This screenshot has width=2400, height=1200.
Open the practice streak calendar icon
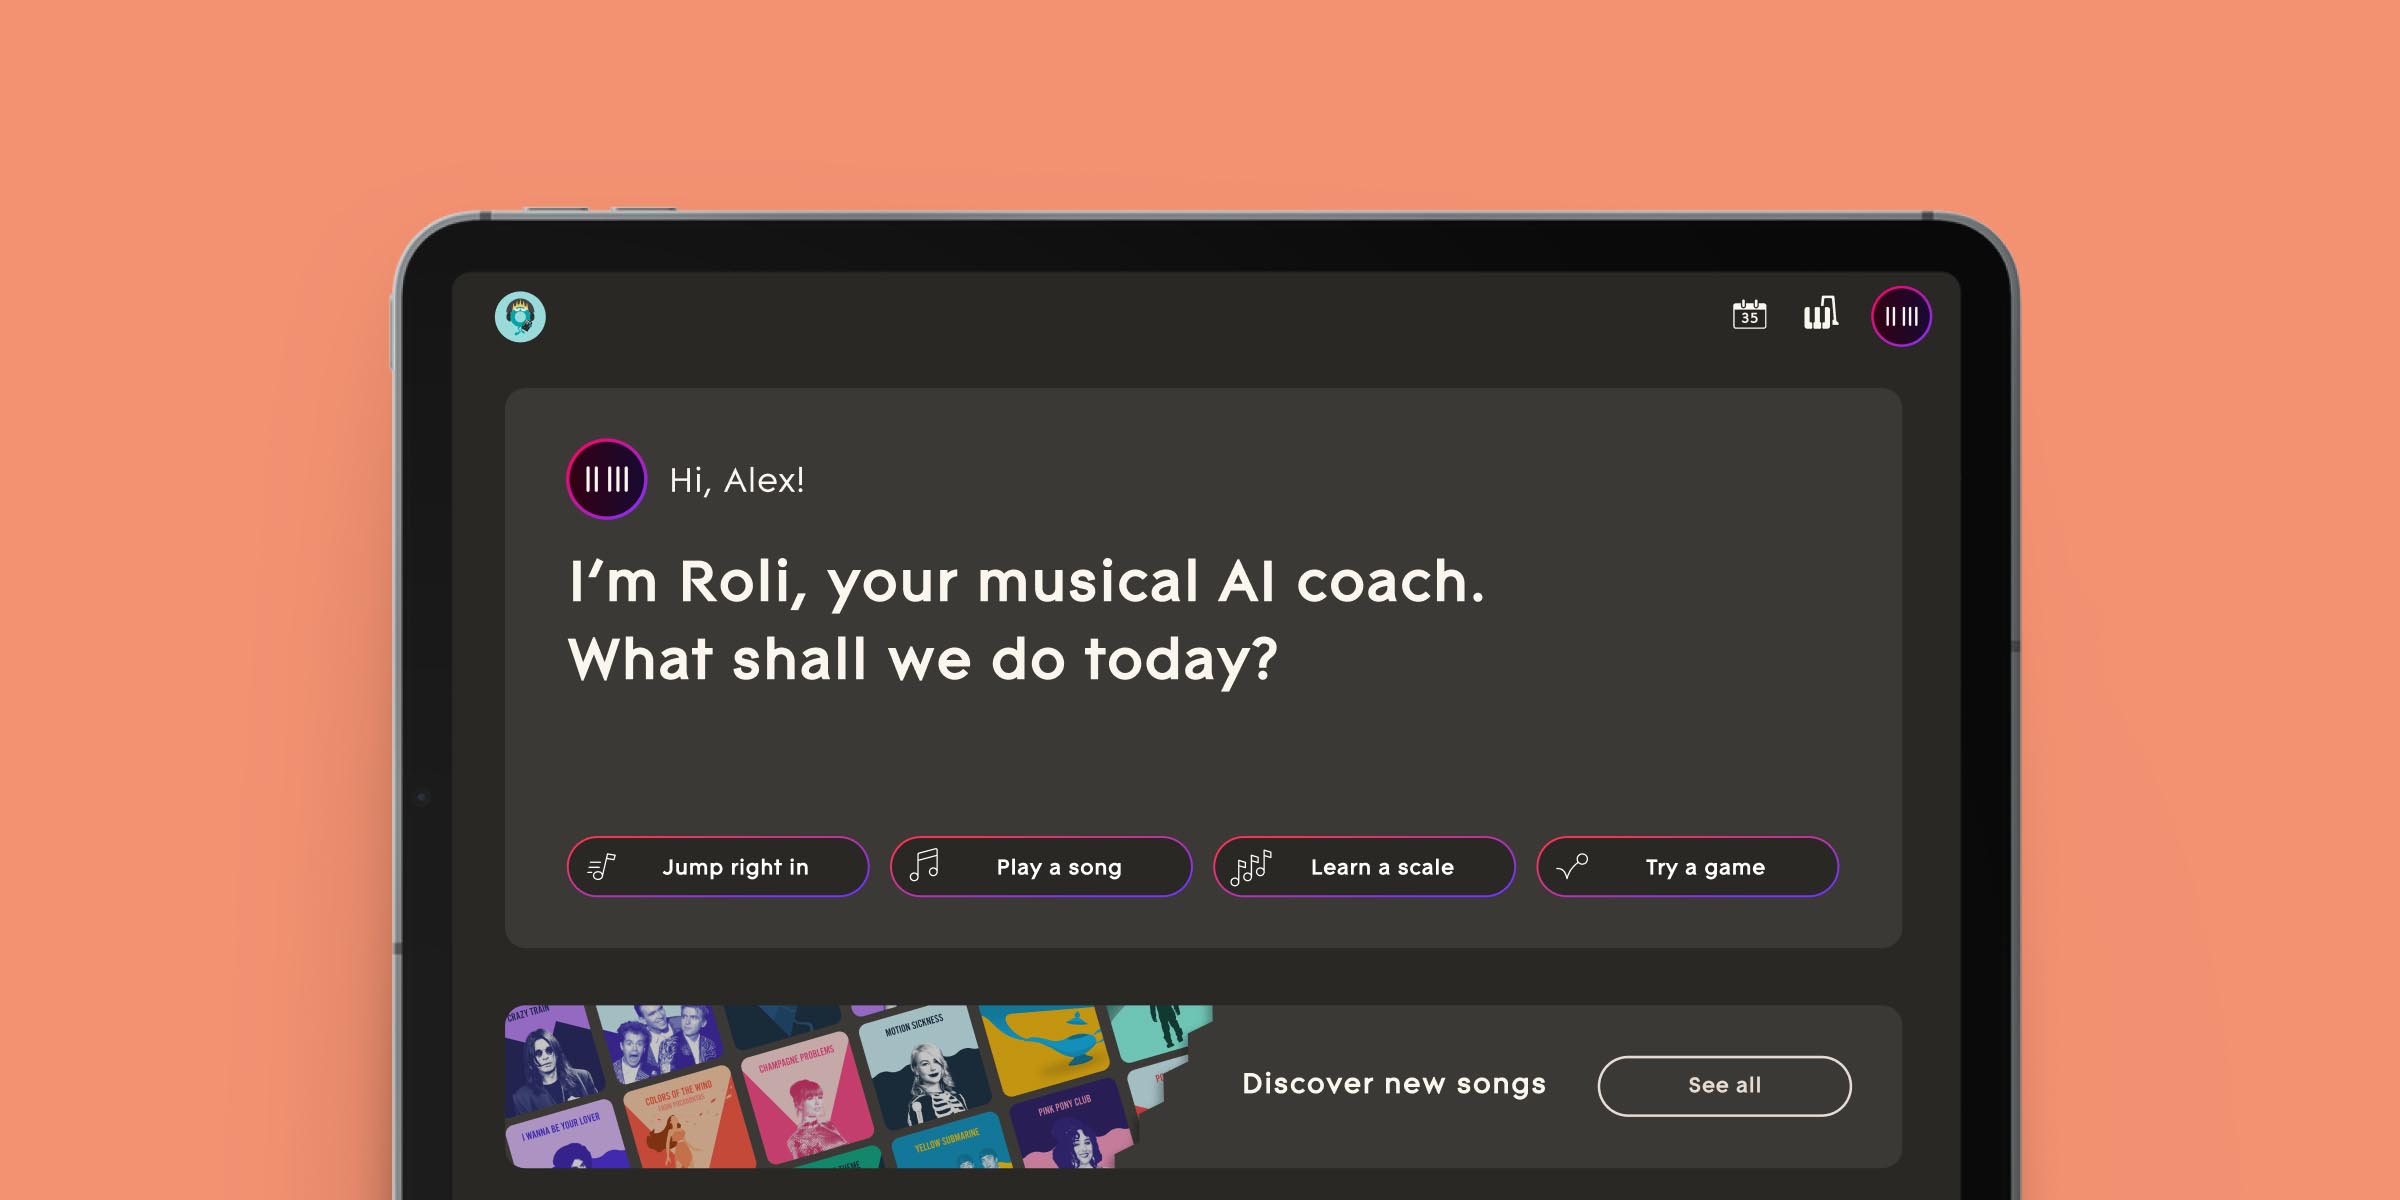click(1748, 315)
